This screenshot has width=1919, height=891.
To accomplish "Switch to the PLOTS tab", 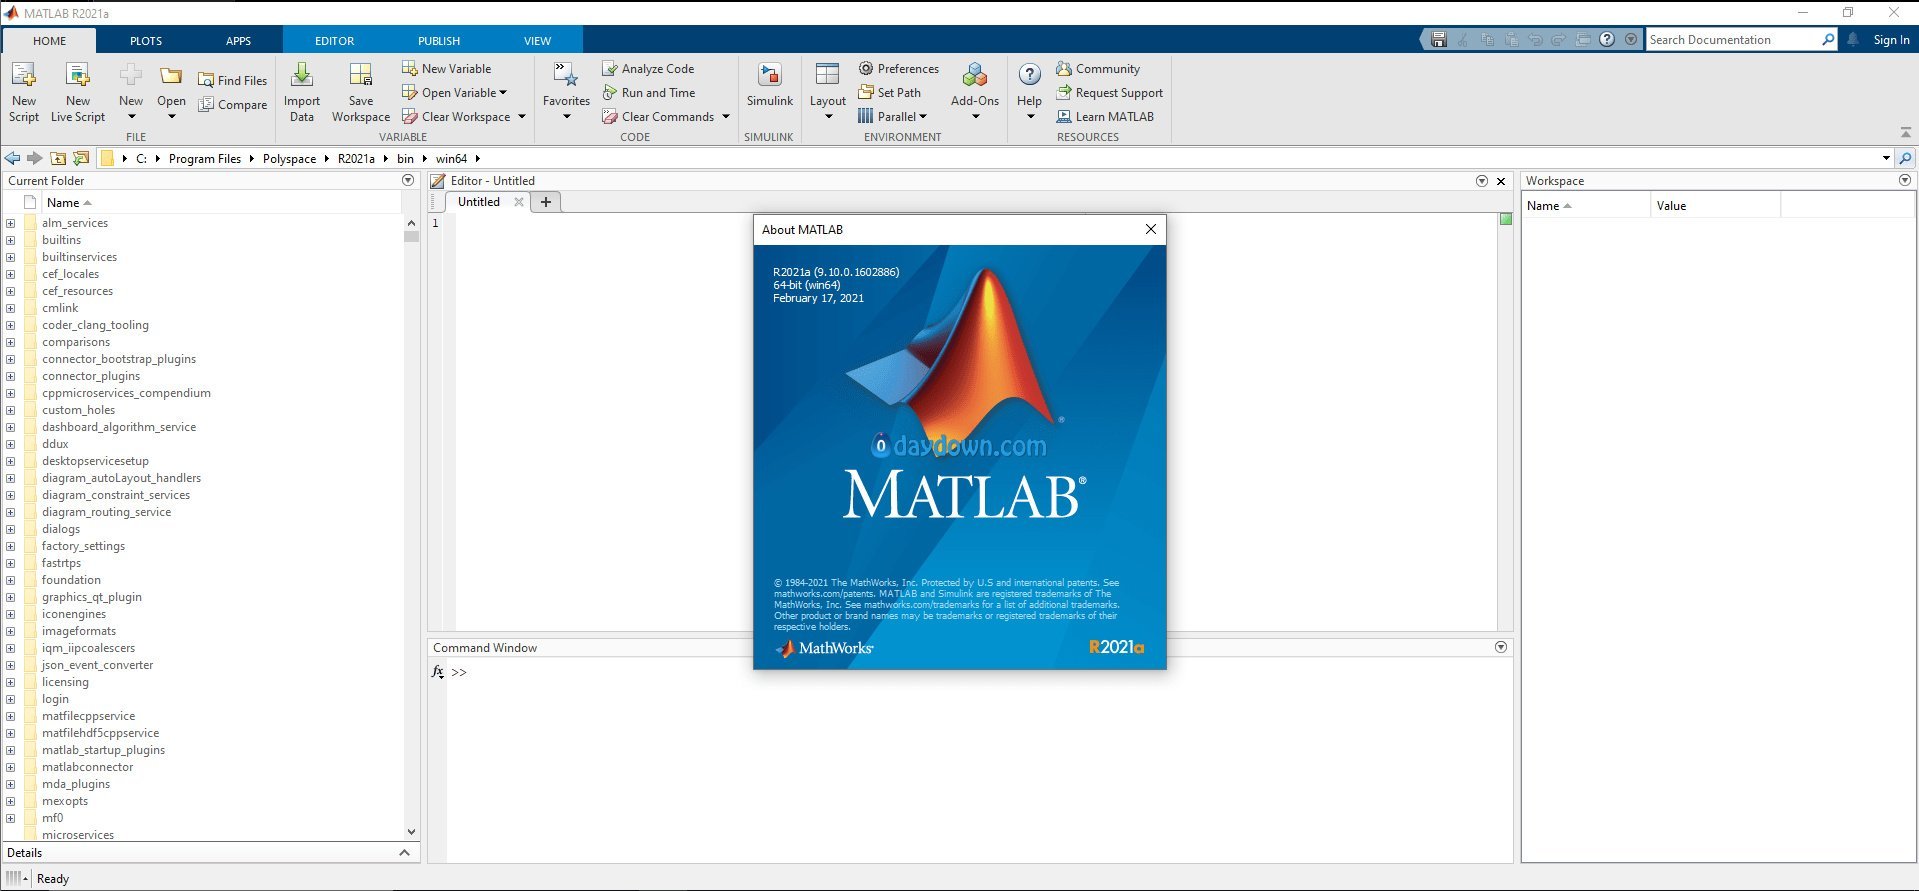I will 146,41.
